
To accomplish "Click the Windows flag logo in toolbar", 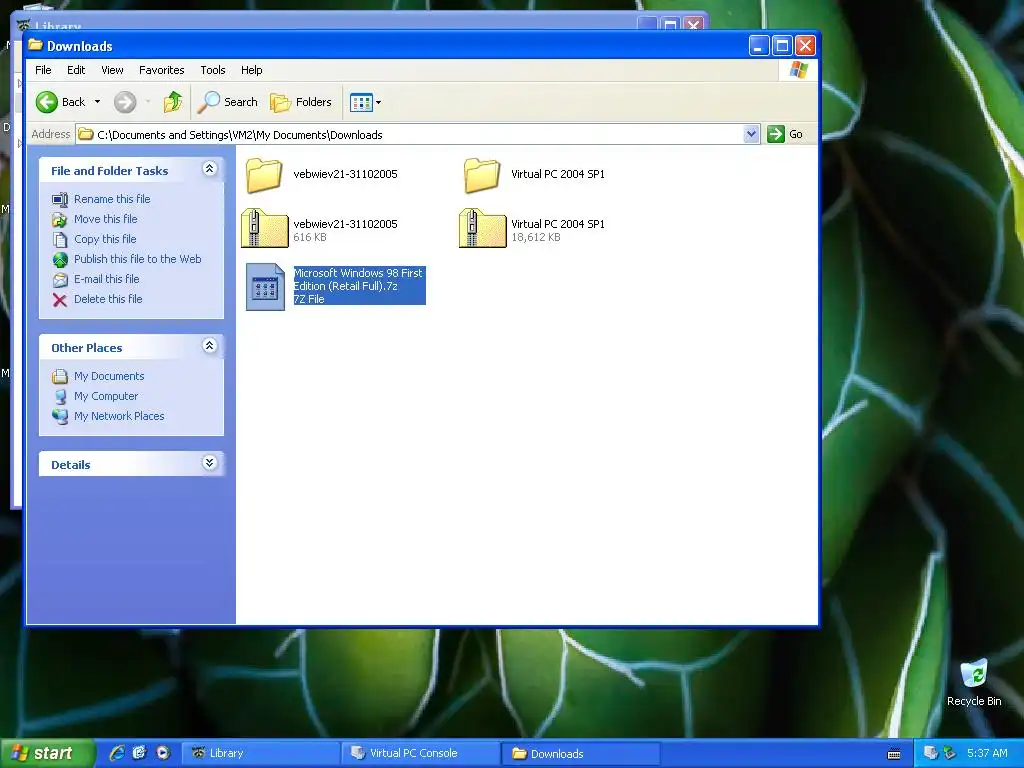I will click(x=799, y=70).
